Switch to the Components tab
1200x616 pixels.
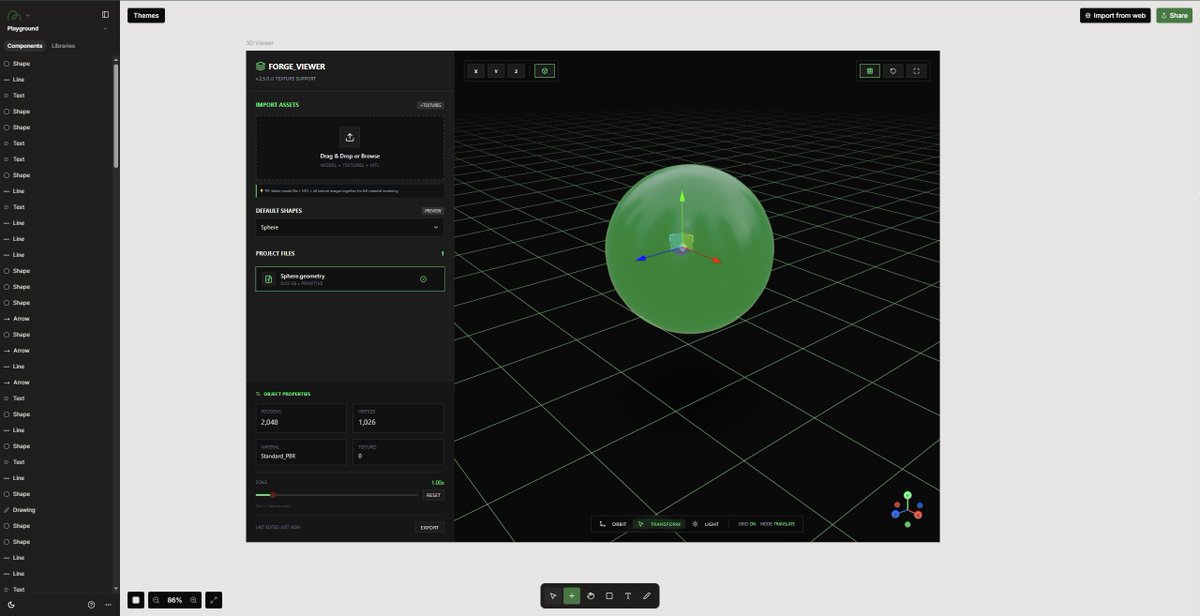coord(25,46)
